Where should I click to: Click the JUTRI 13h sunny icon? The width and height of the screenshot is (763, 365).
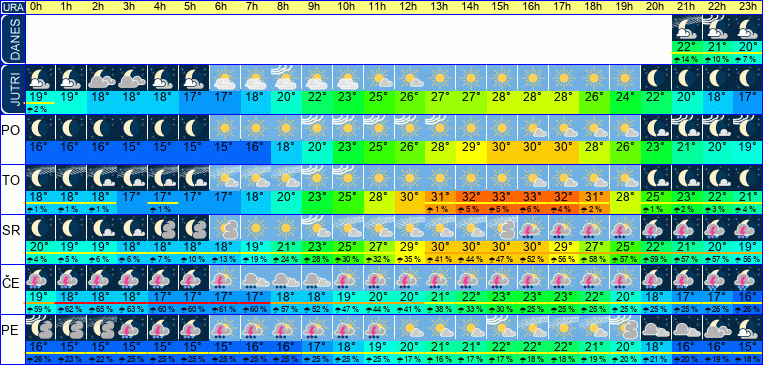click(440, 78)
